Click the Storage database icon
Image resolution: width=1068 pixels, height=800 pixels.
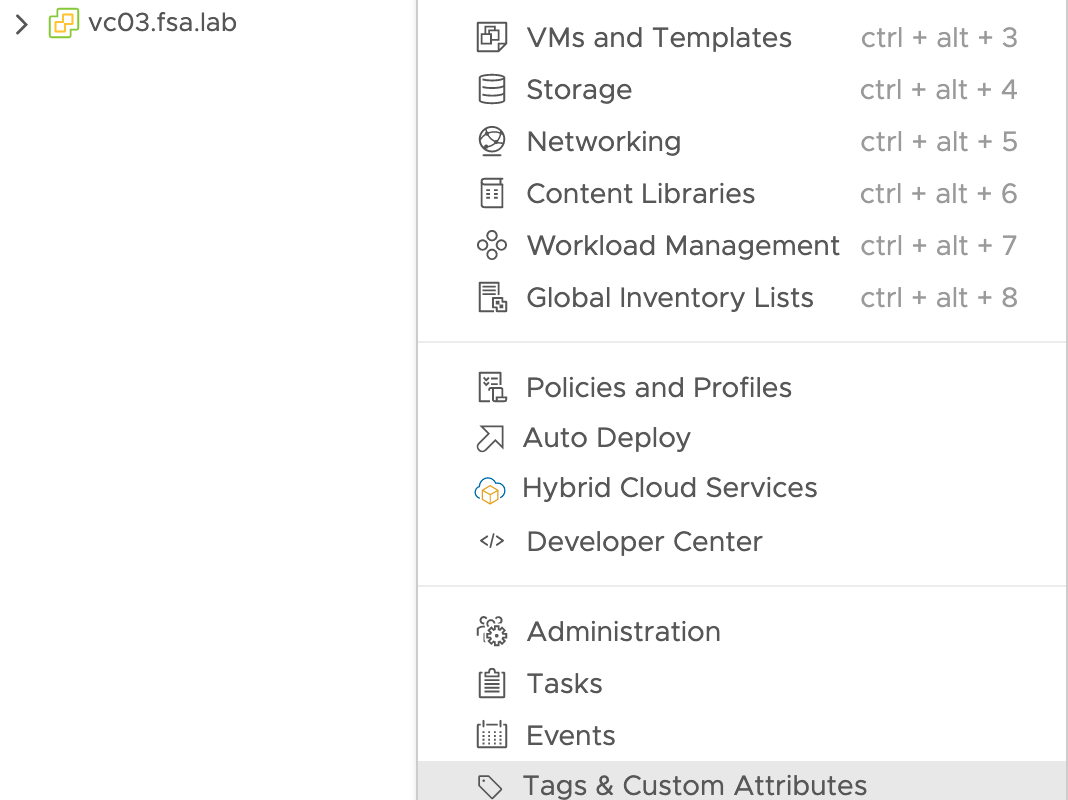coord(492,90)
